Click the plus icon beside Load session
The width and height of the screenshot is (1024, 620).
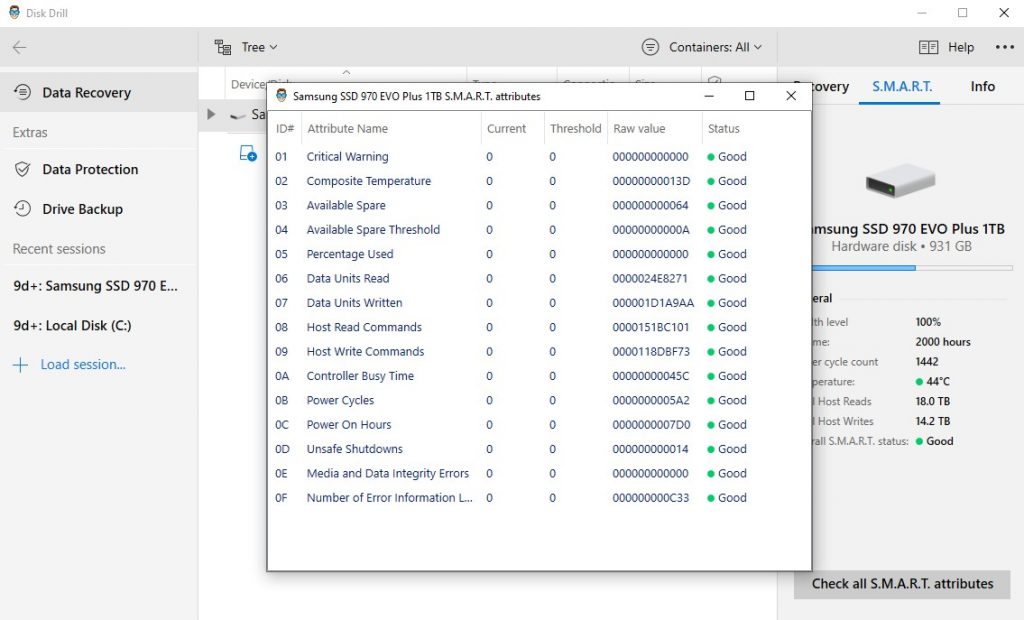coord(20,365)
